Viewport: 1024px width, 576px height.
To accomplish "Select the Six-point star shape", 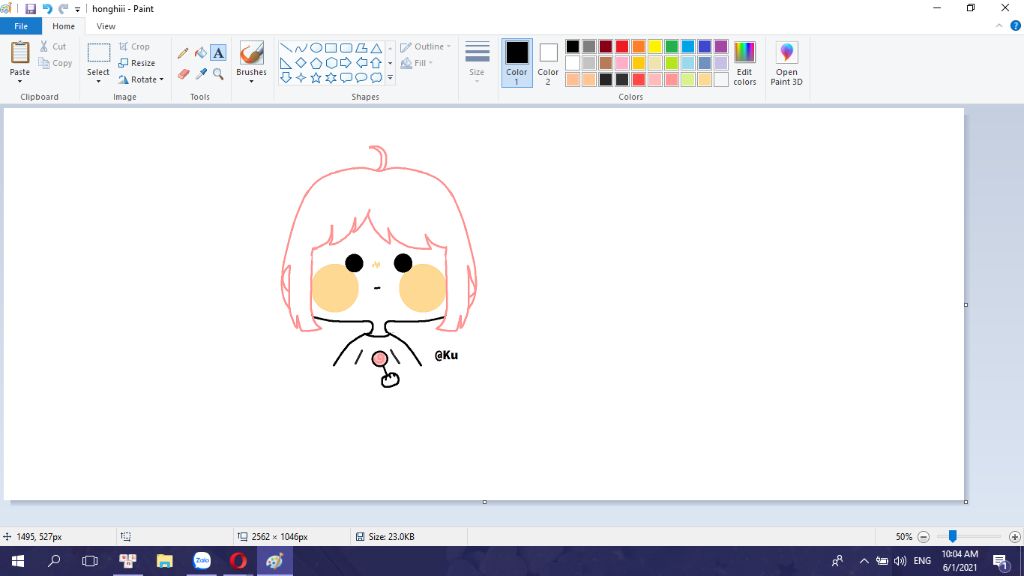I will tap(331, 78).
